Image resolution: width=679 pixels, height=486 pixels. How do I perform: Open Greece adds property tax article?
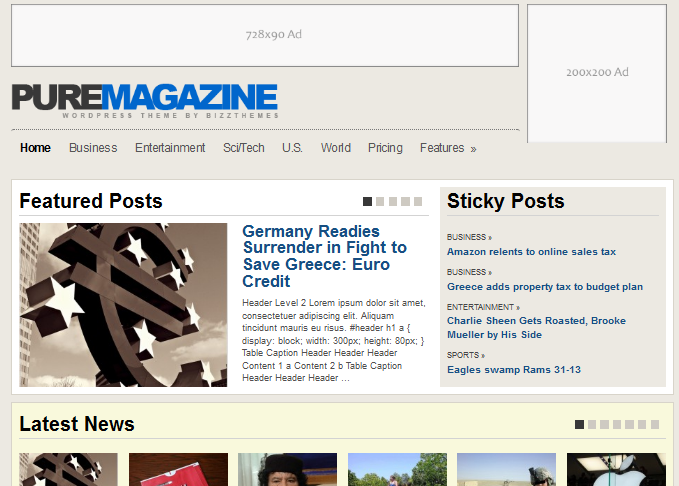click(x=545, y=287)
